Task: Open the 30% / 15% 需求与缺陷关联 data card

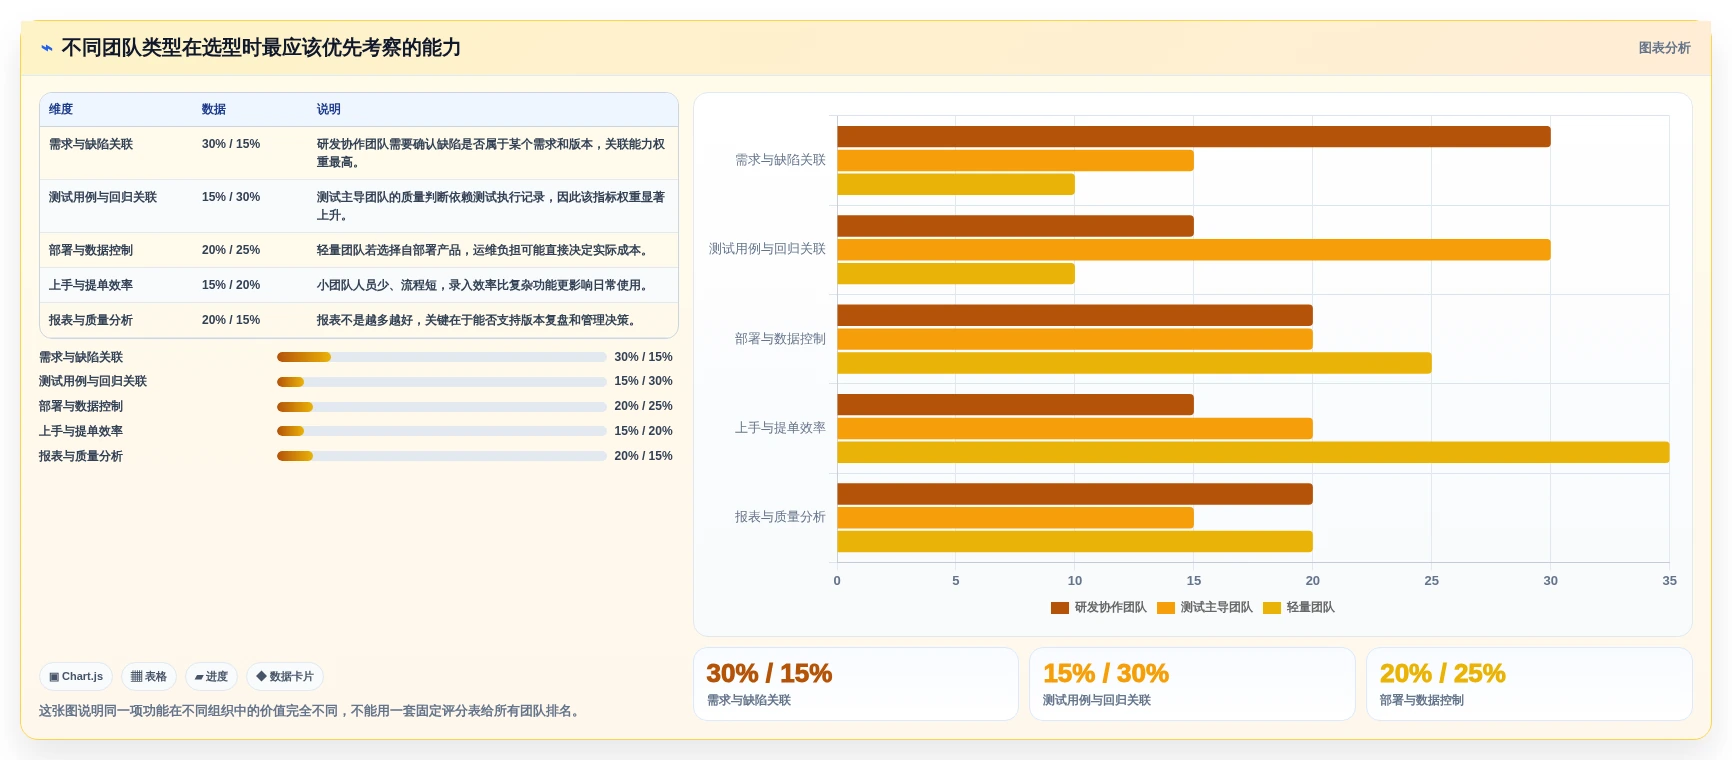Action: click(856, 684)
